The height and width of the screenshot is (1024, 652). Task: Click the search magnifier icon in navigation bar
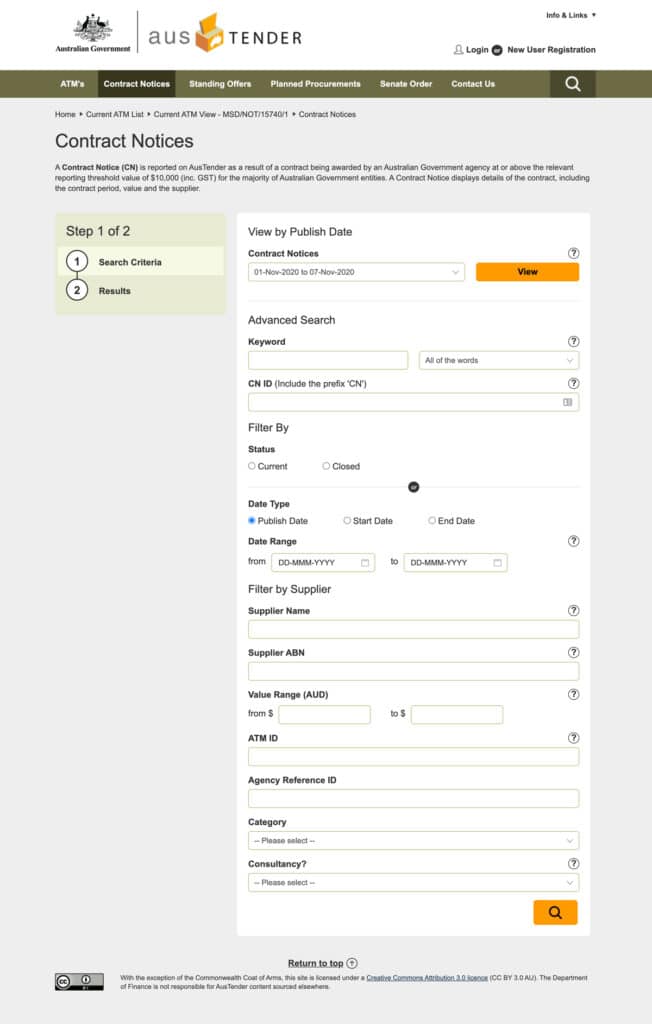(572, 84)
